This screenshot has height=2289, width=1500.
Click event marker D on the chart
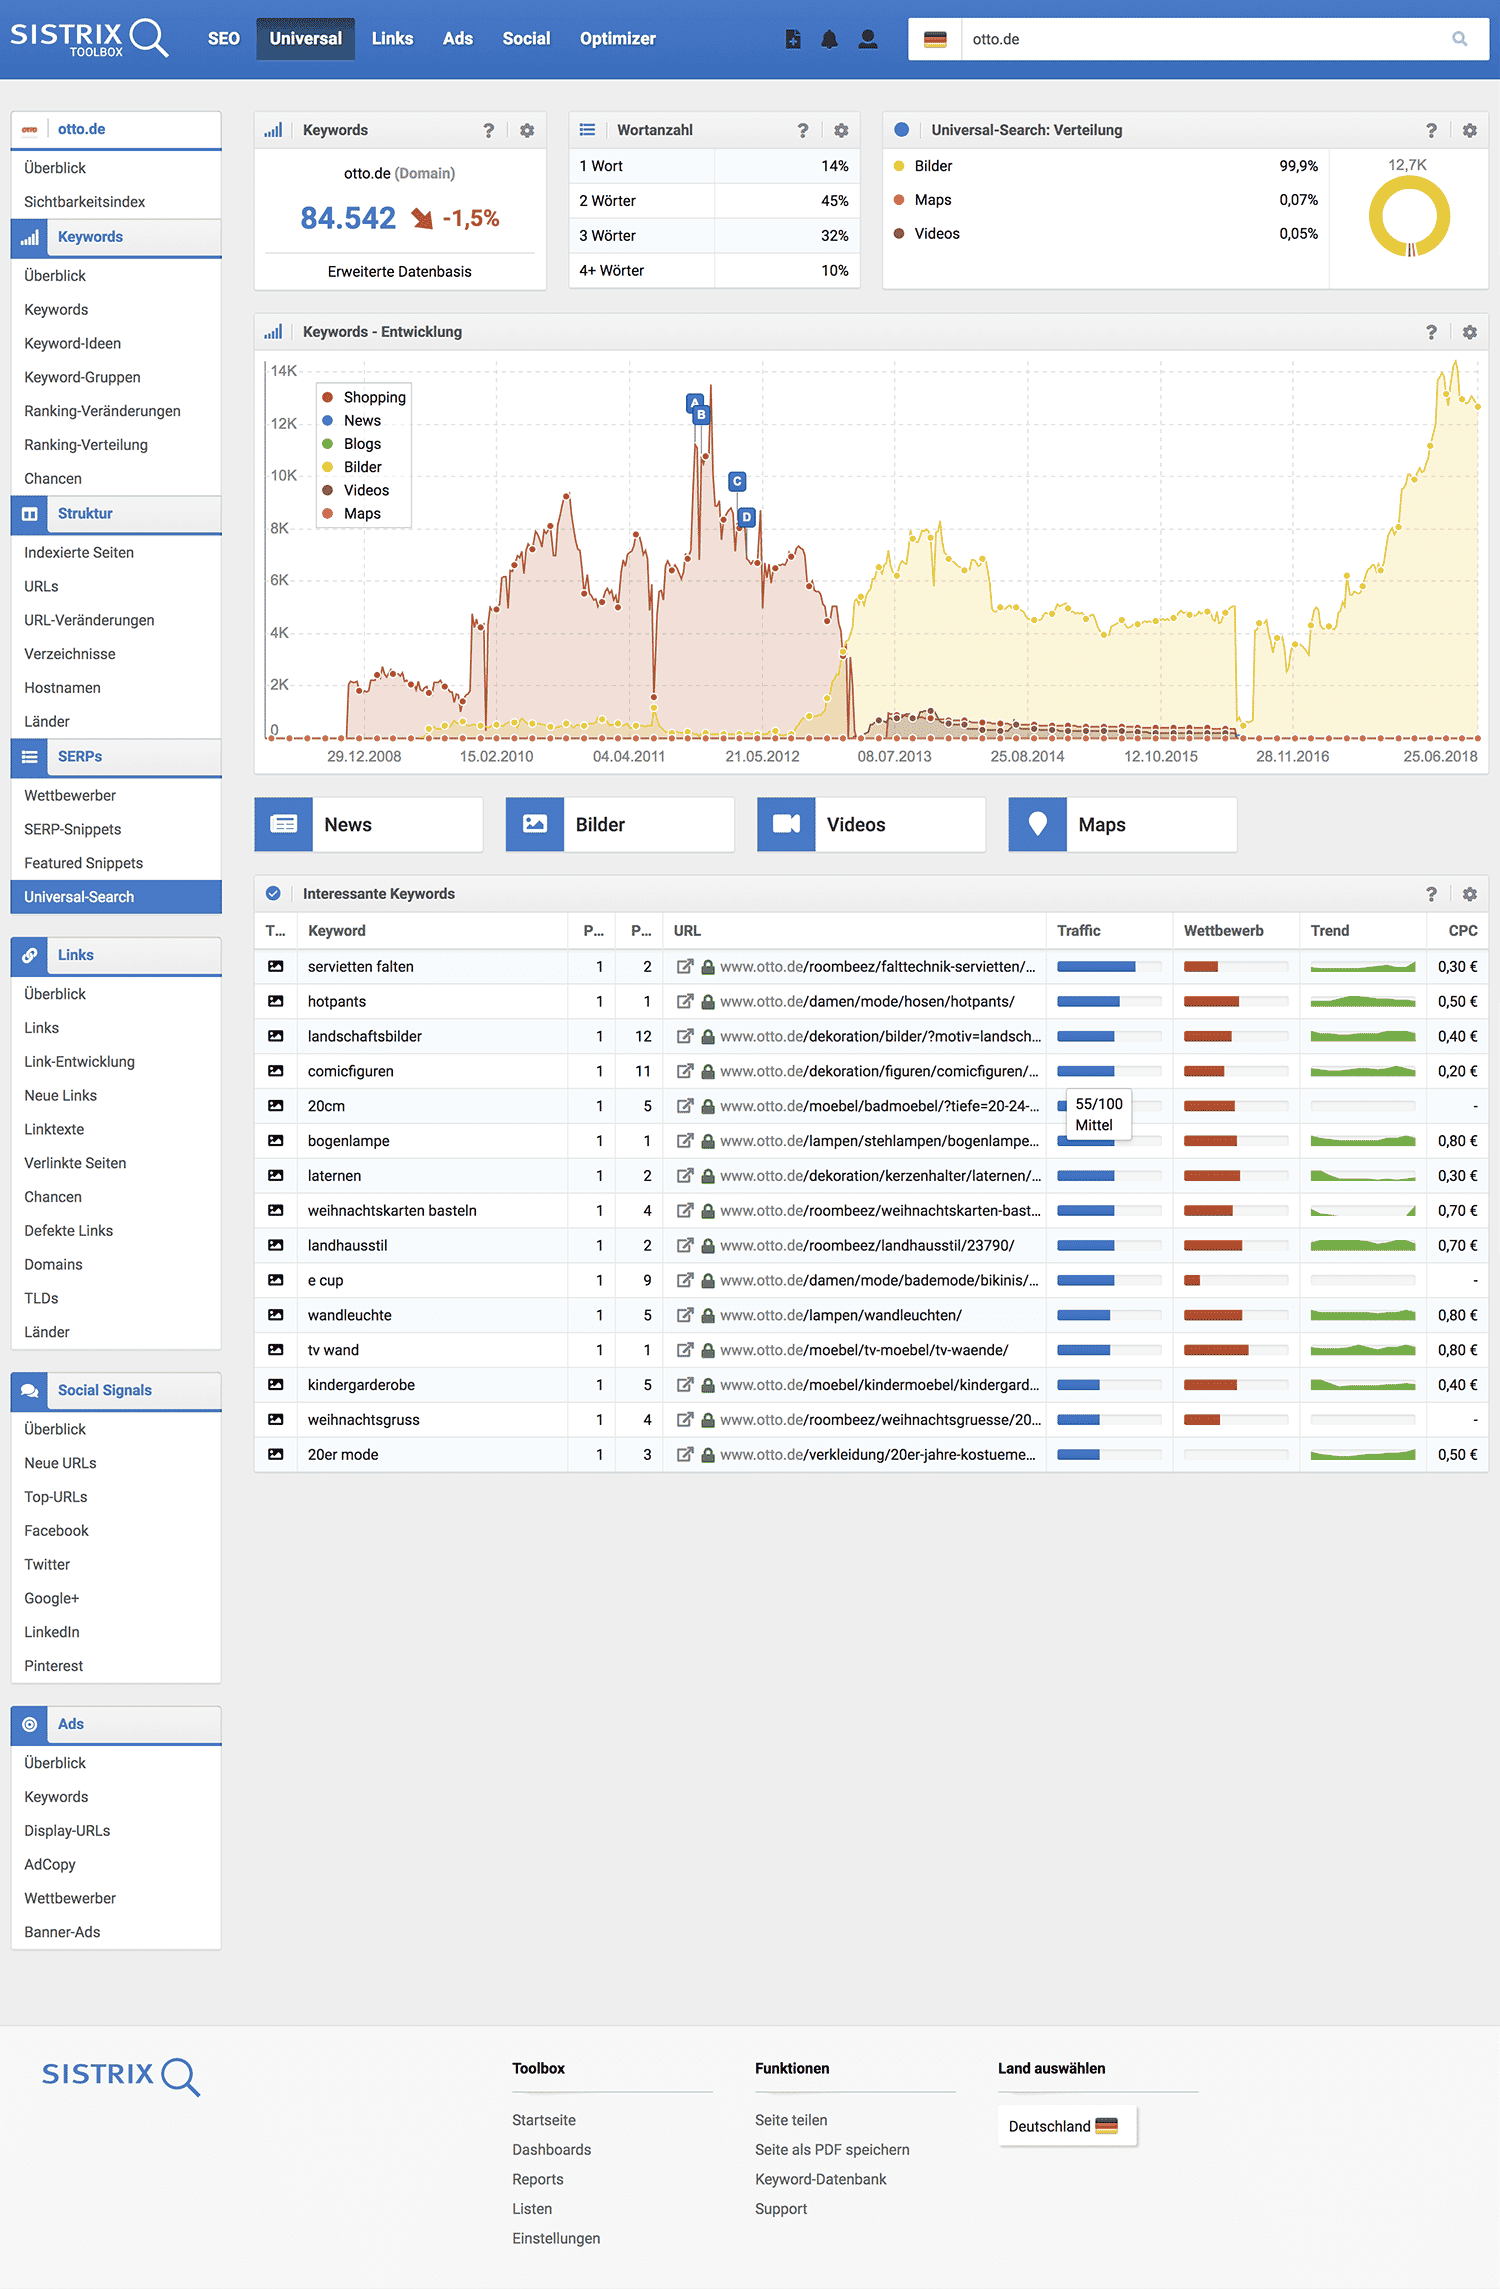click(746, 517)
